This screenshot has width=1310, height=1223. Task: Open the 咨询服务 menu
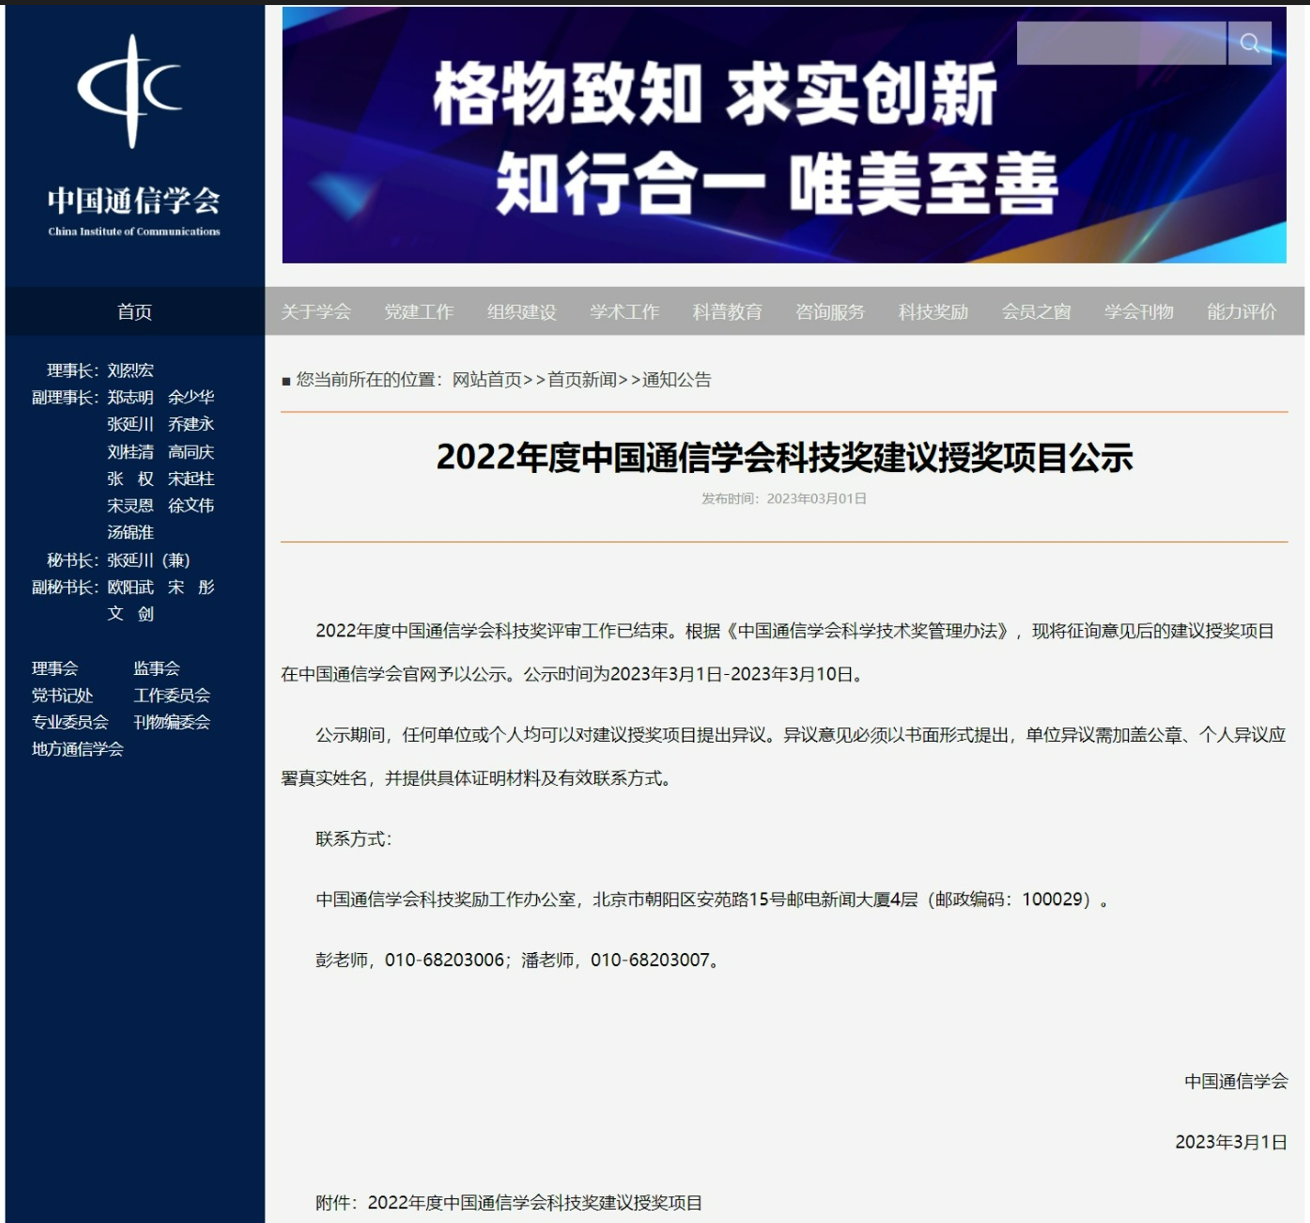pyautogui.click(x=830, y=312)
